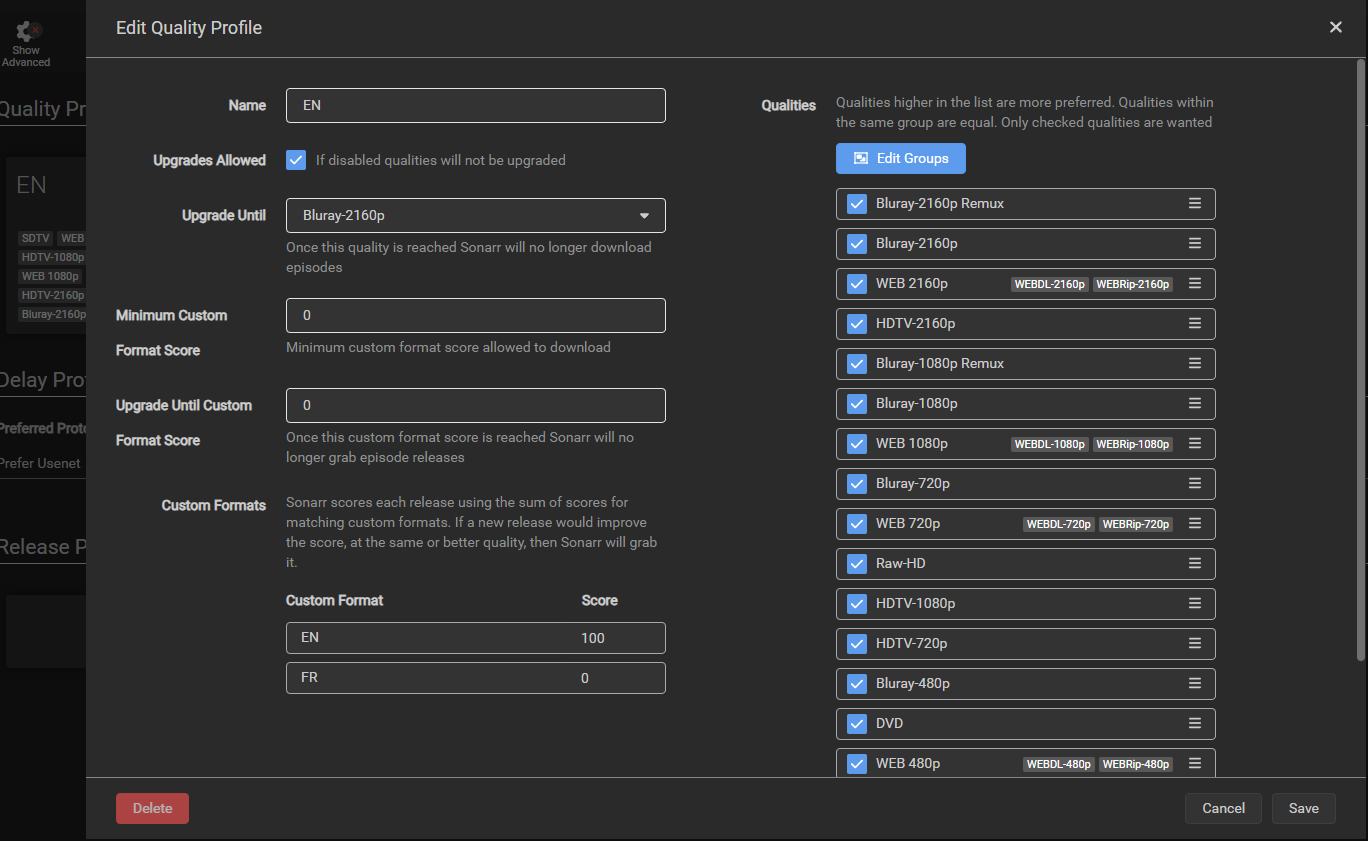Grab the drag handle for Bluray-2160p Remux

pyautogui.click(x=1194, y=203)
